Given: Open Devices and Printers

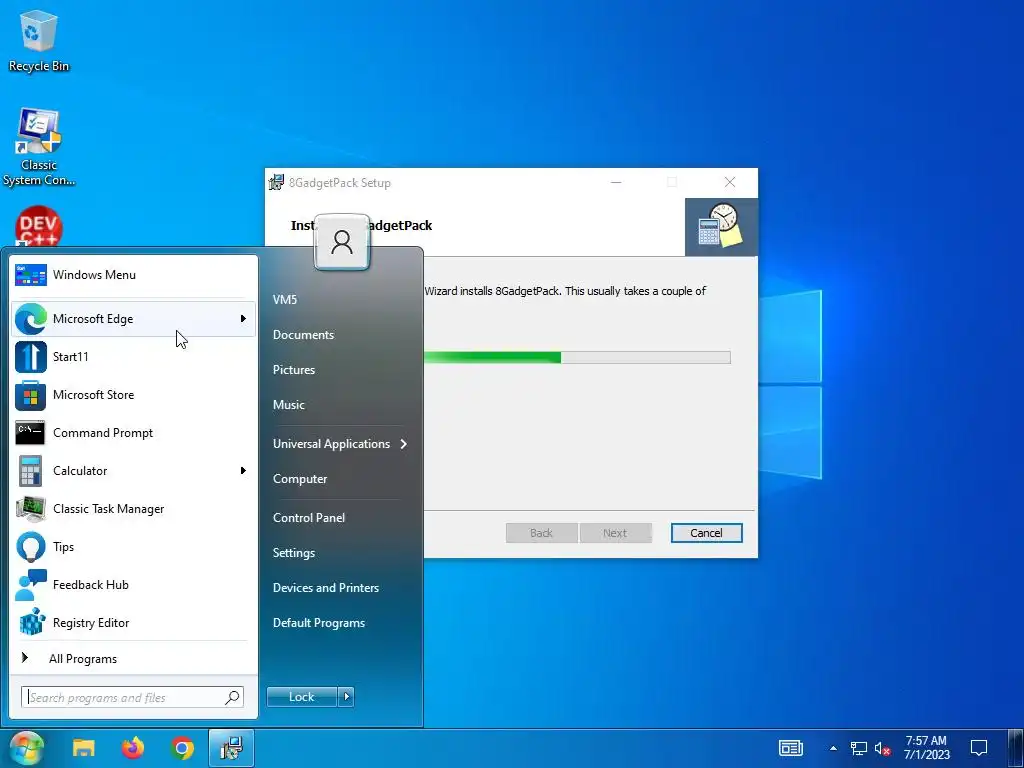Looking at the screenshot, I should point(326,588).
